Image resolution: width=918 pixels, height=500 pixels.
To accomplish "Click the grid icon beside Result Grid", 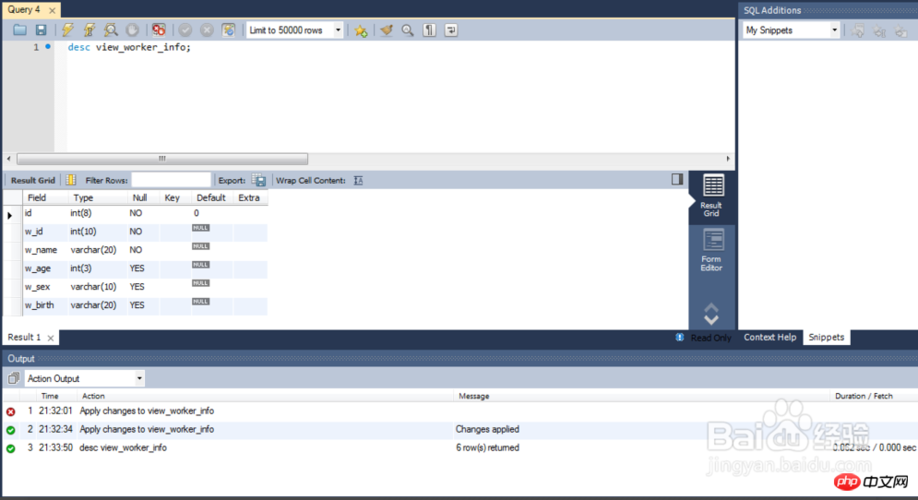I will (x=71, y=180).
